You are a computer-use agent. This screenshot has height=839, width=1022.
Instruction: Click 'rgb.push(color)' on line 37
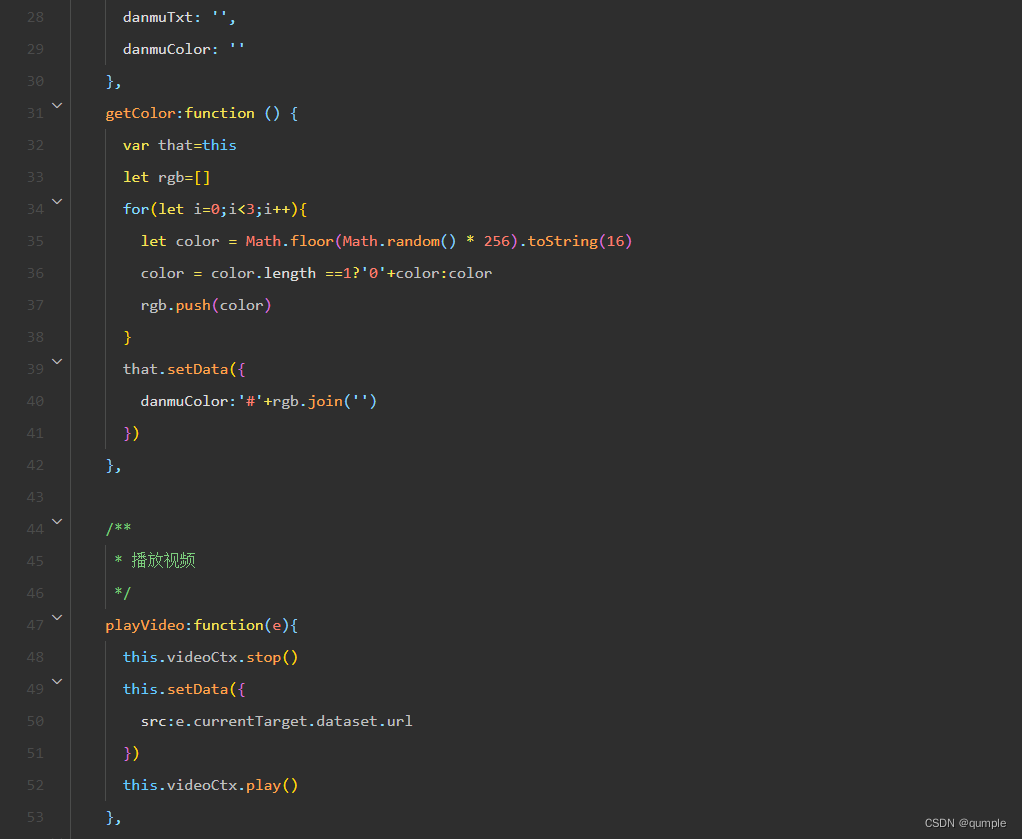coord(206,305)
